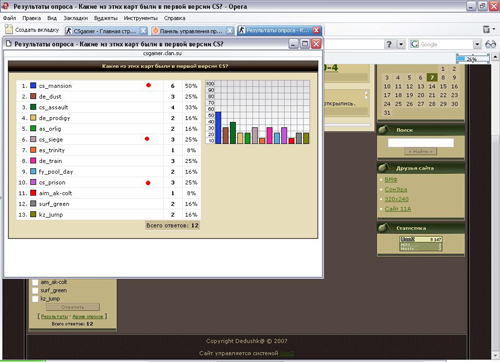Image resolution: width=500 pixels, height=362 pixels.
Task: Check the kz_jump poll checkbox
Action: [35, 299]
